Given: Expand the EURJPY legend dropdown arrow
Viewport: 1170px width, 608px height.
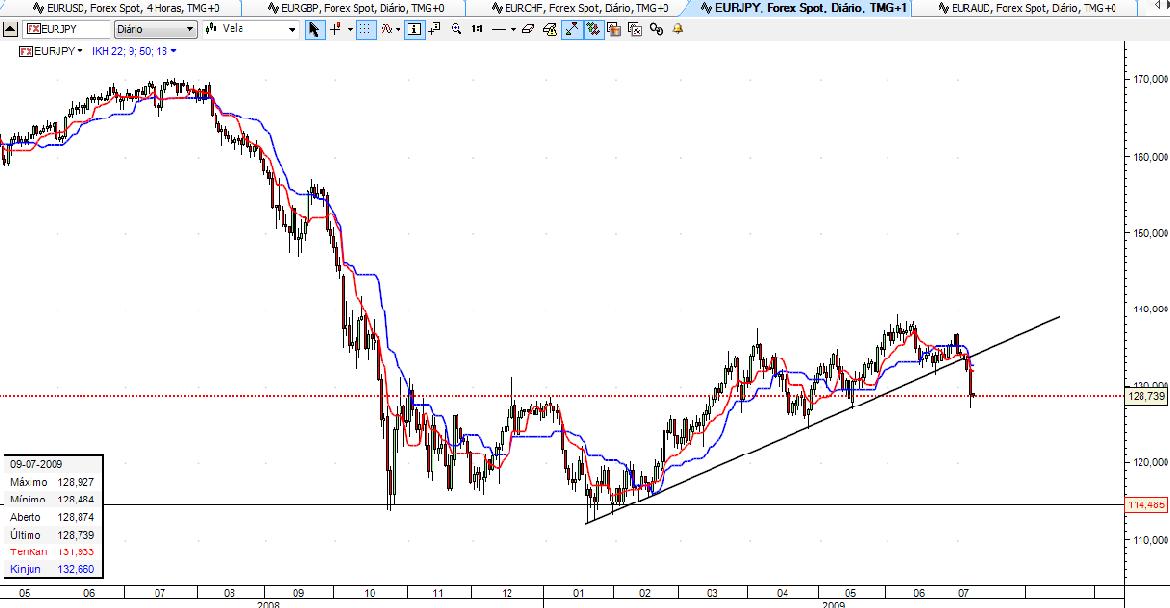Looking at the screenshot, I should pos(80,51).
